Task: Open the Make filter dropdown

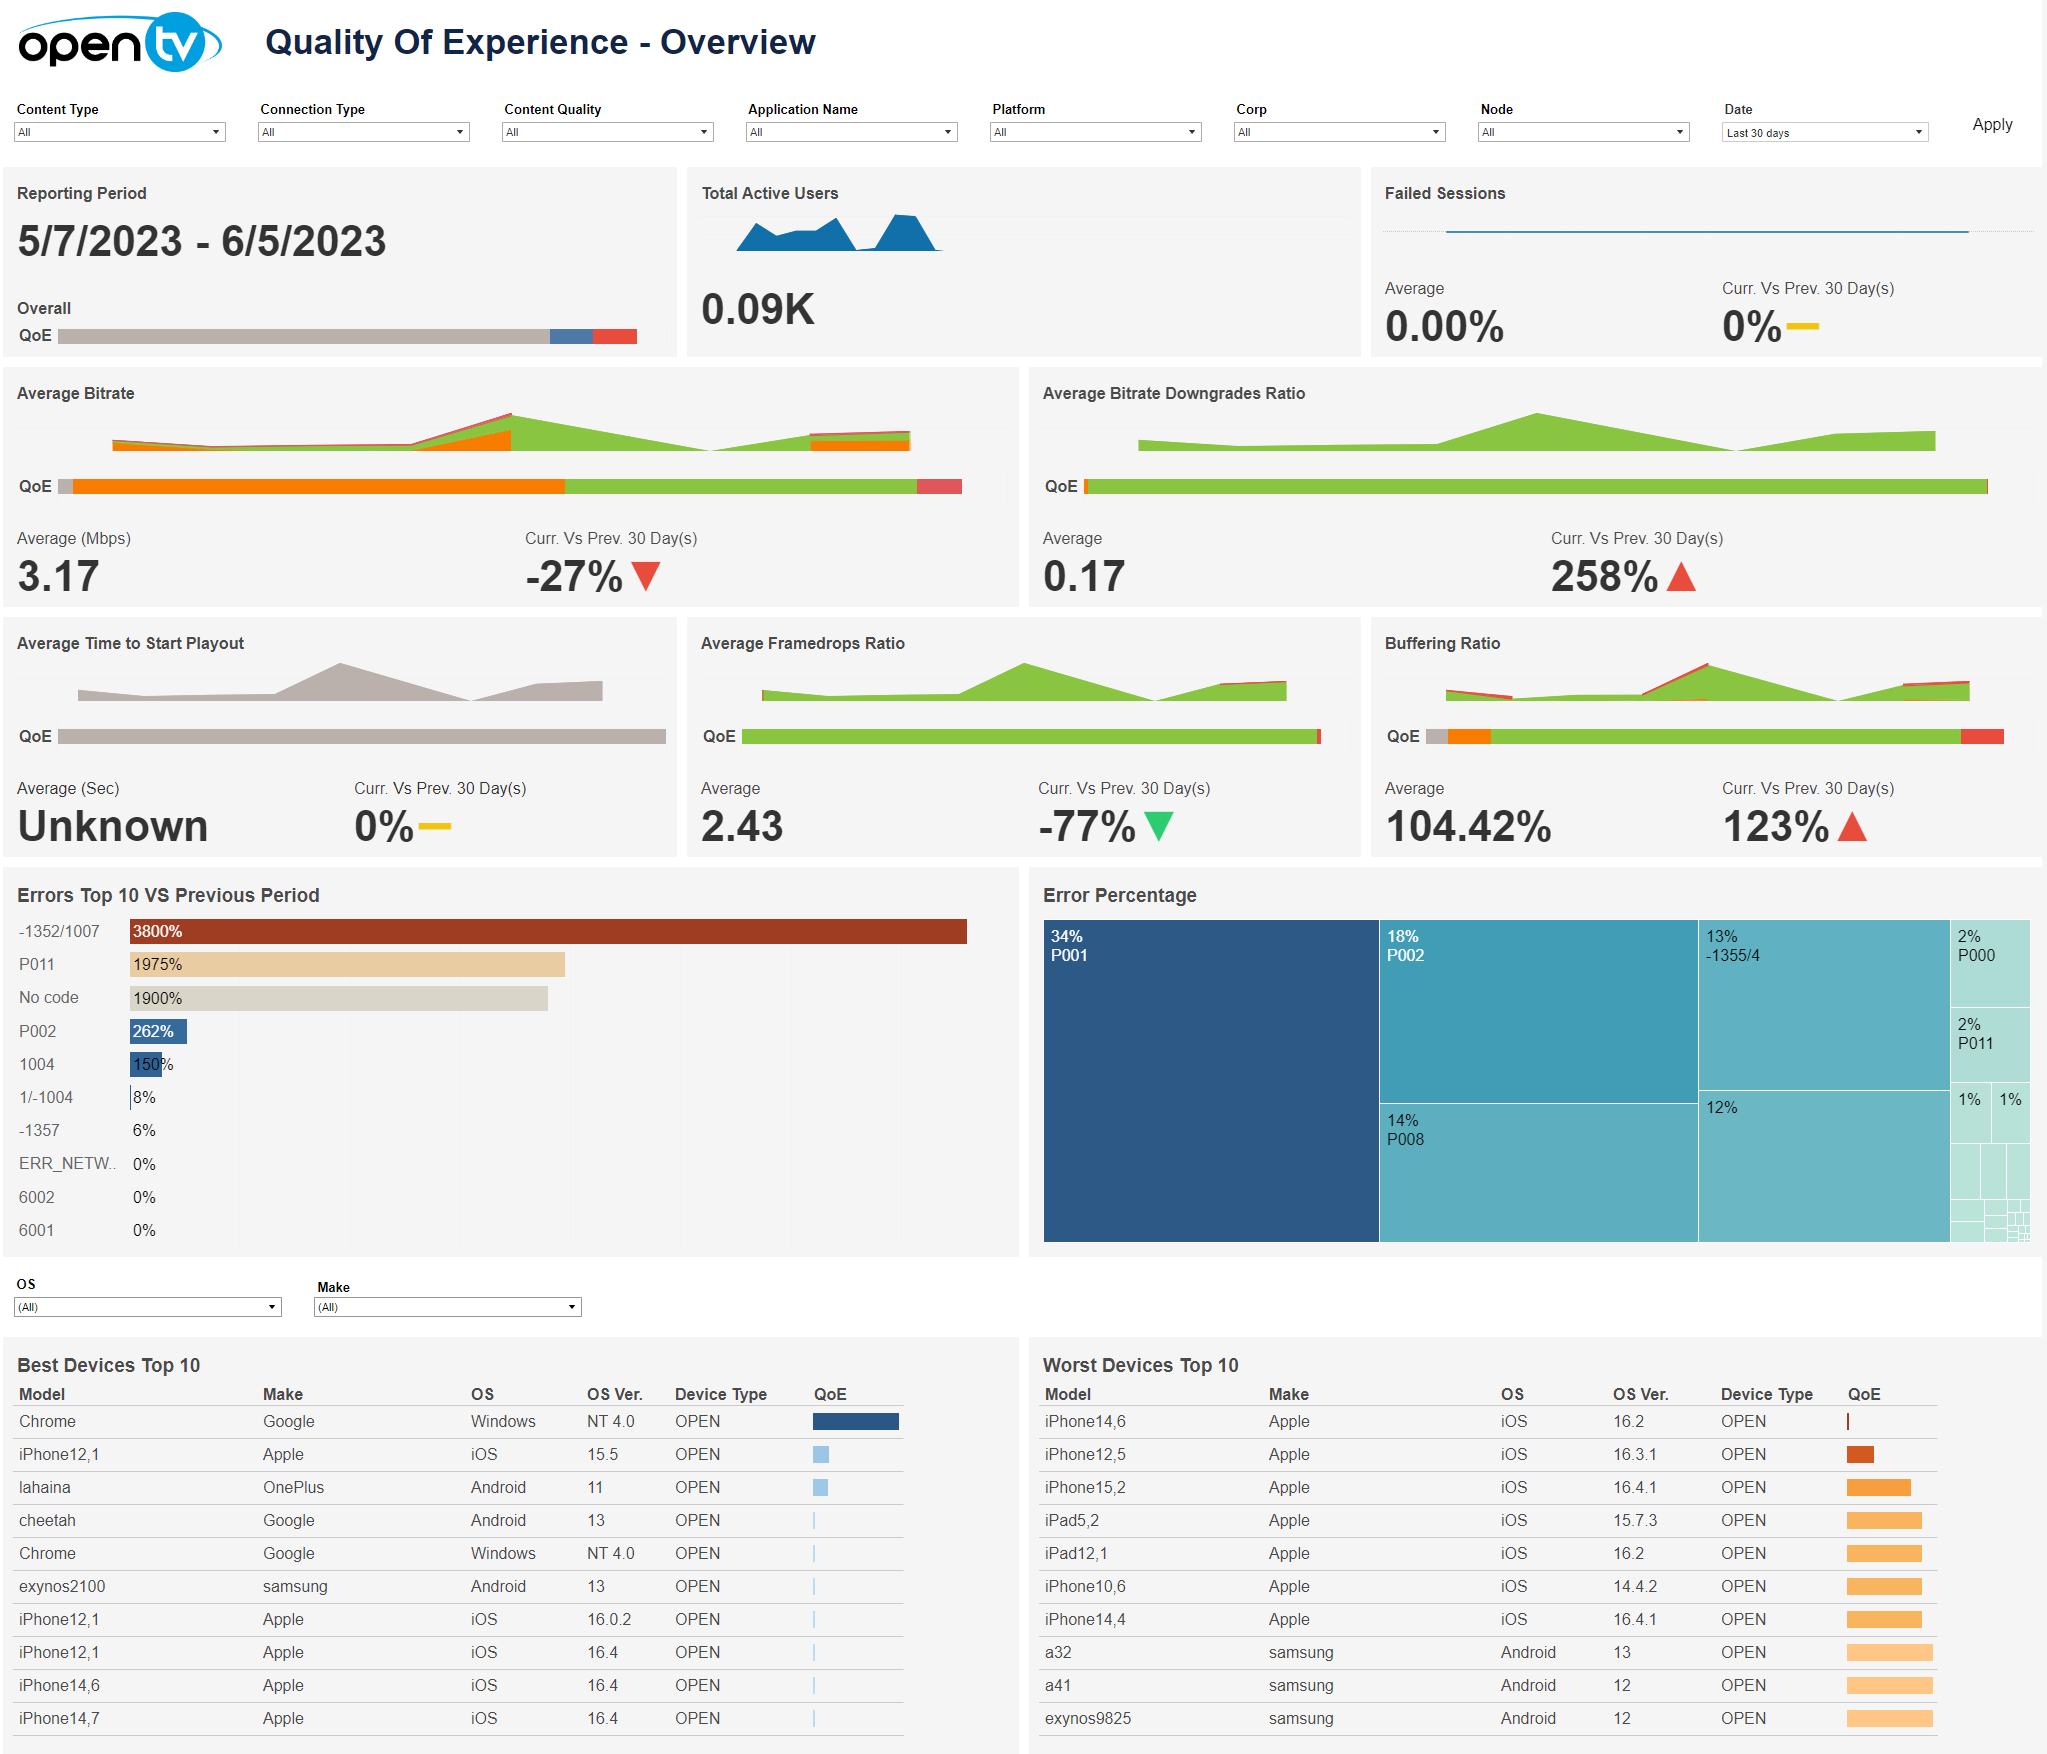Action: point(447,1307)
